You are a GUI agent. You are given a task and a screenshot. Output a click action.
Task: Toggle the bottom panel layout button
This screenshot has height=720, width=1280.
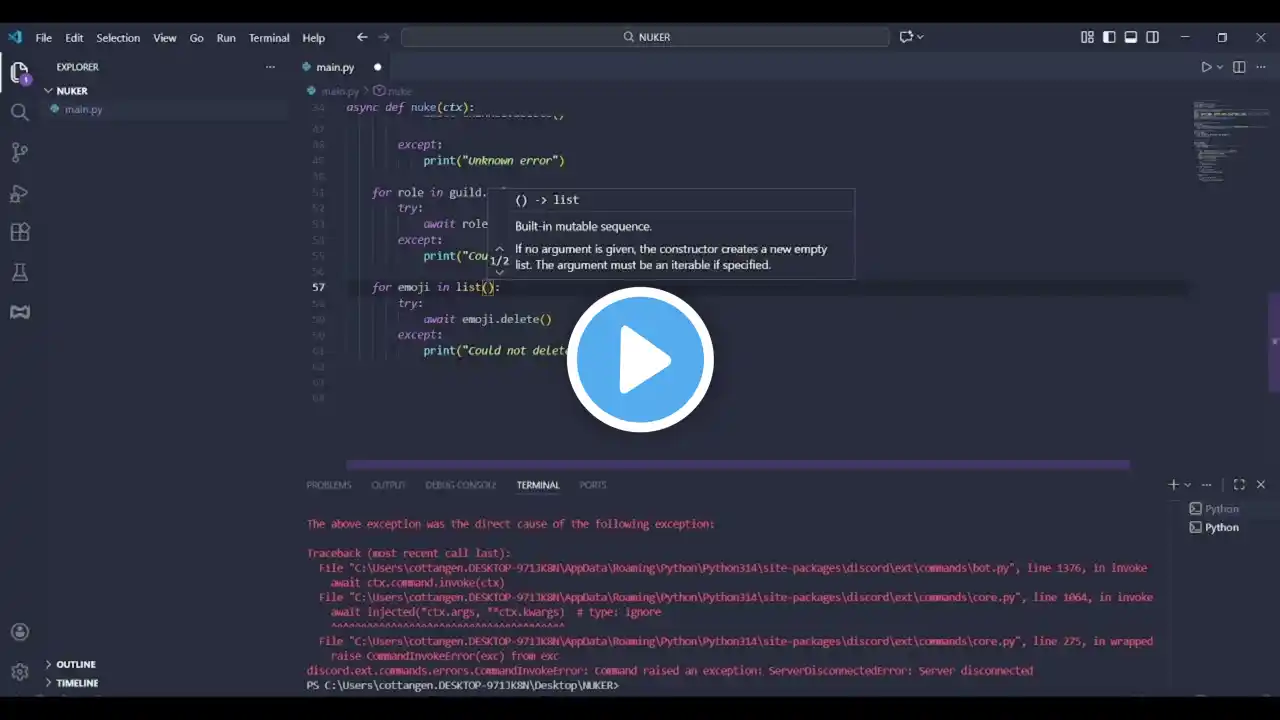point(1131,37)
